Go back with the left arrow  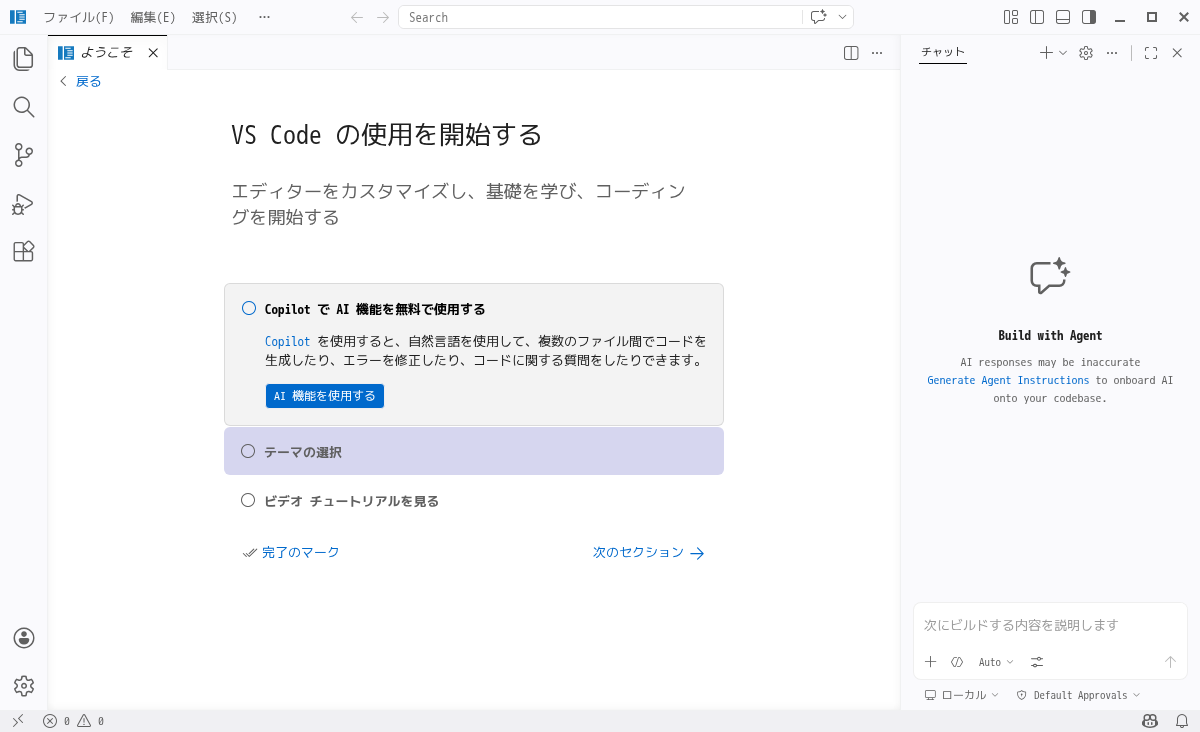357,17
